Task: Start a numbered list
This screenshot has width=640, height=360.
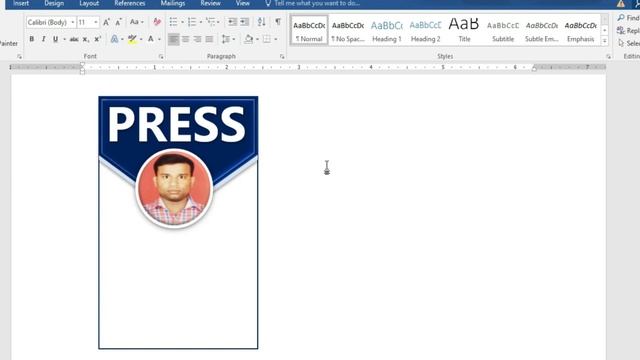Action: click(x=192, y=22)
